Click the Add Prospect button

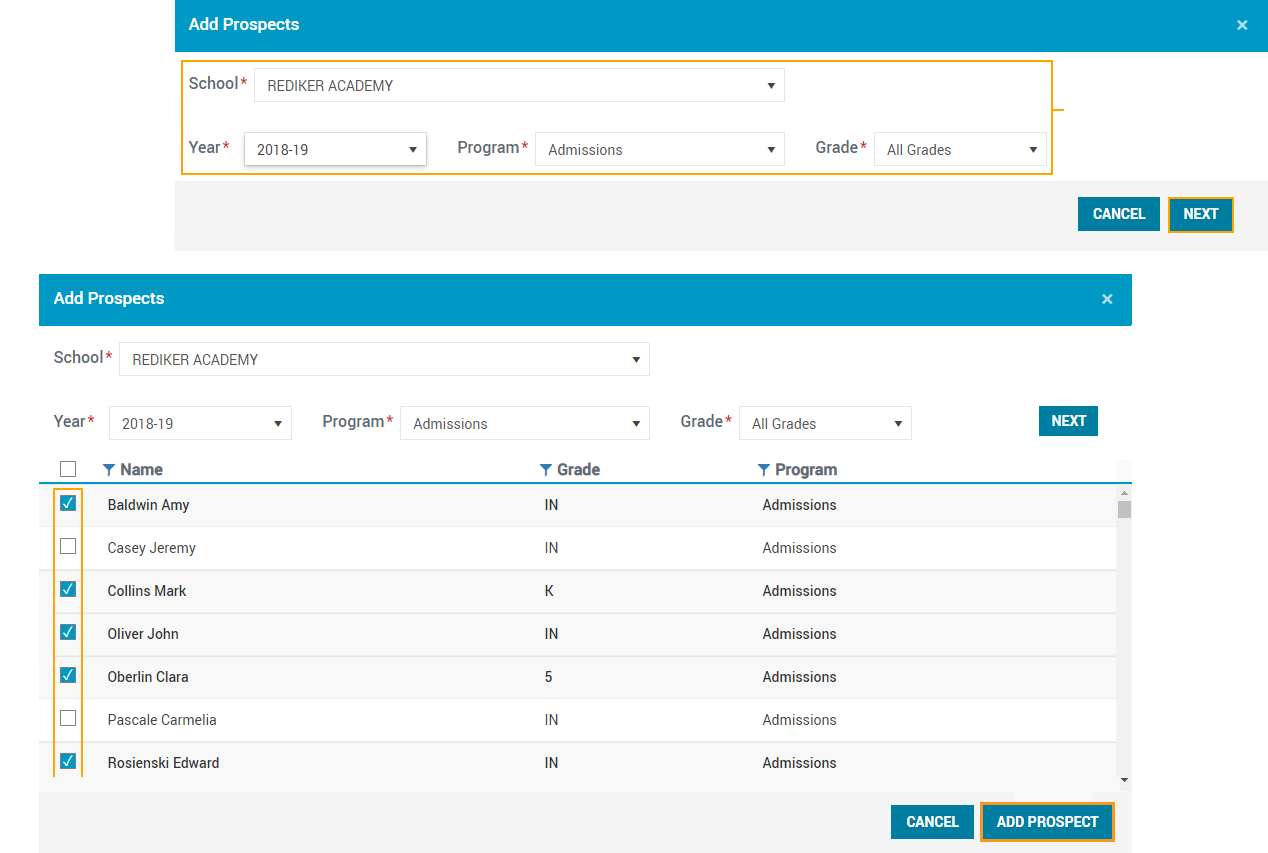(x=1047, y=822)
